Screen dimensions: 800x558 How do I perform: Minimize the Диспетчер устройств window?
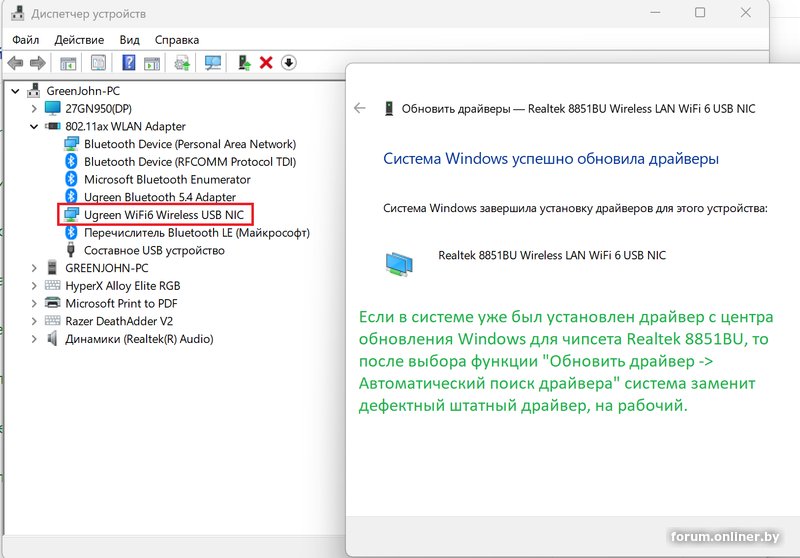point(655,13)
